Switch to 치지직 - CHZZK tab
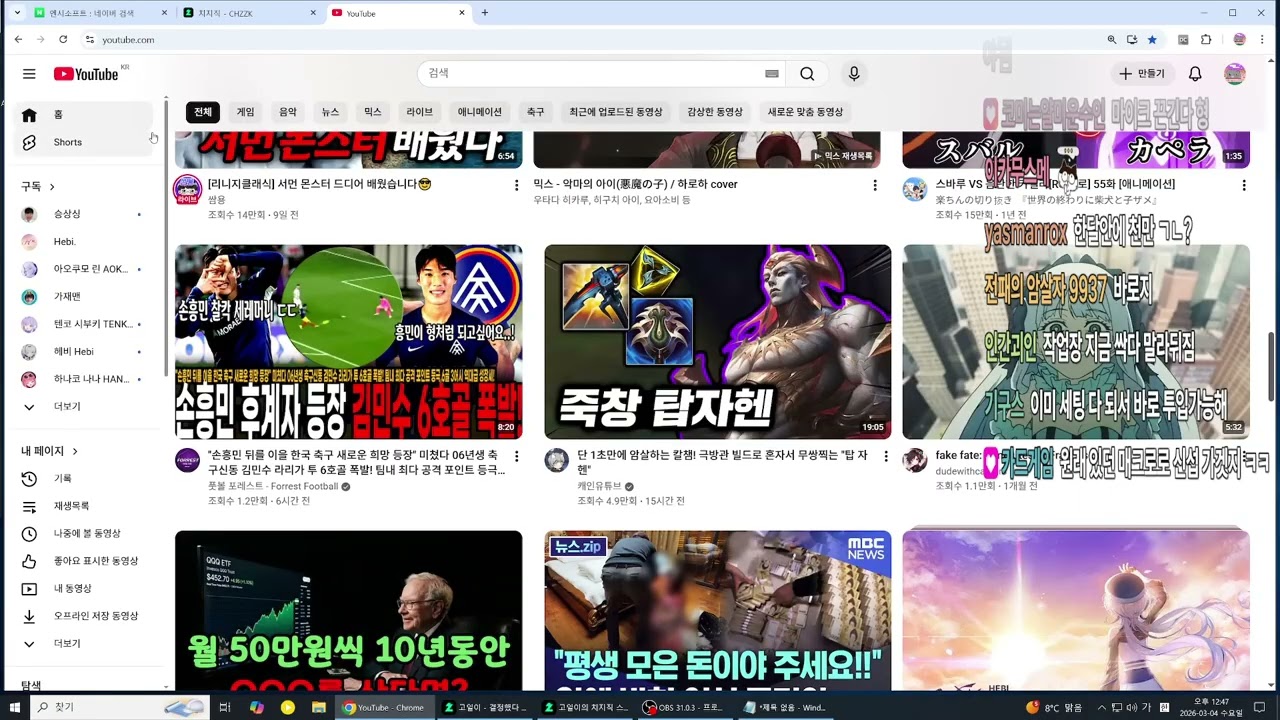This screenshot has height=720, width=1280. pyautogui.click(x=248, y=13)
